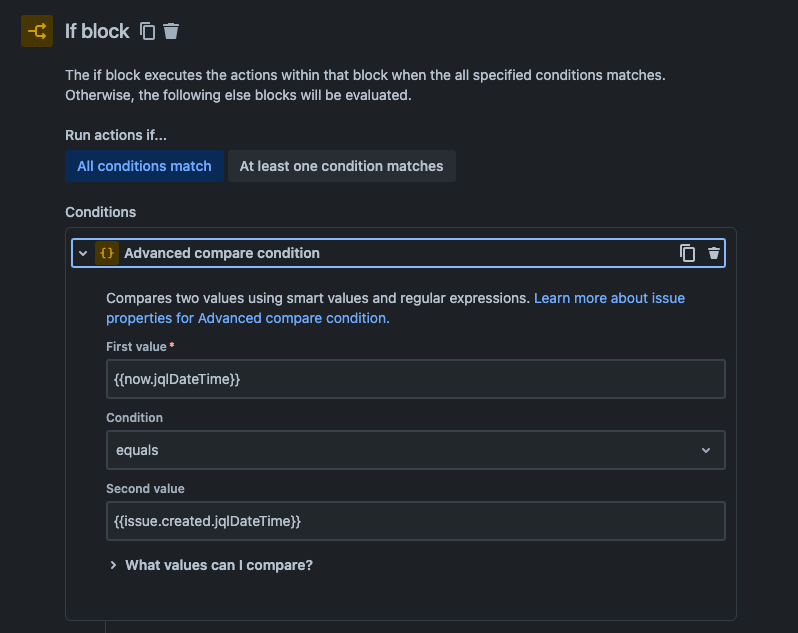Click the If block description paragraph
The height and width of the screenshot is (633, 798).
point(365,85)
